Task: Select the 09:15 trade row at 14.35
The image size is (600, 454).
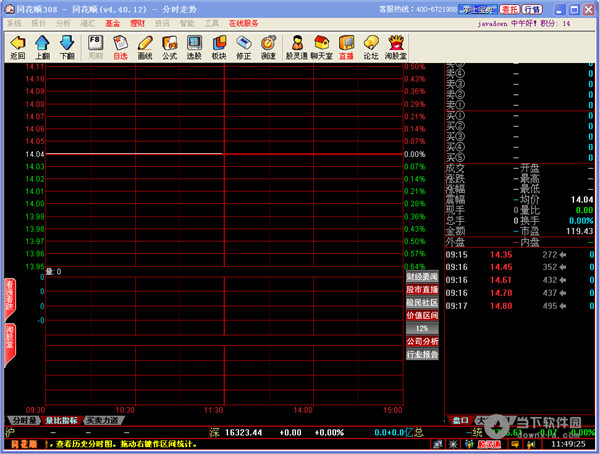Action: pyautogui.click(x=519, y=255)
